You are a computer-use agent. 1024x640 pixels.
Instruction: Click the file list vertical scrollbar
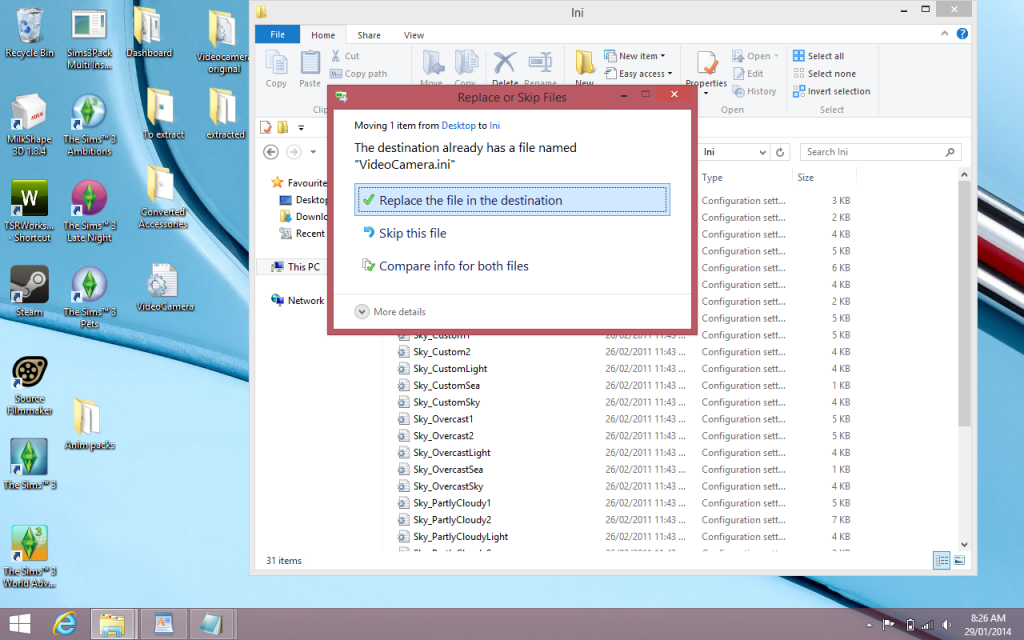pos(964,304)
